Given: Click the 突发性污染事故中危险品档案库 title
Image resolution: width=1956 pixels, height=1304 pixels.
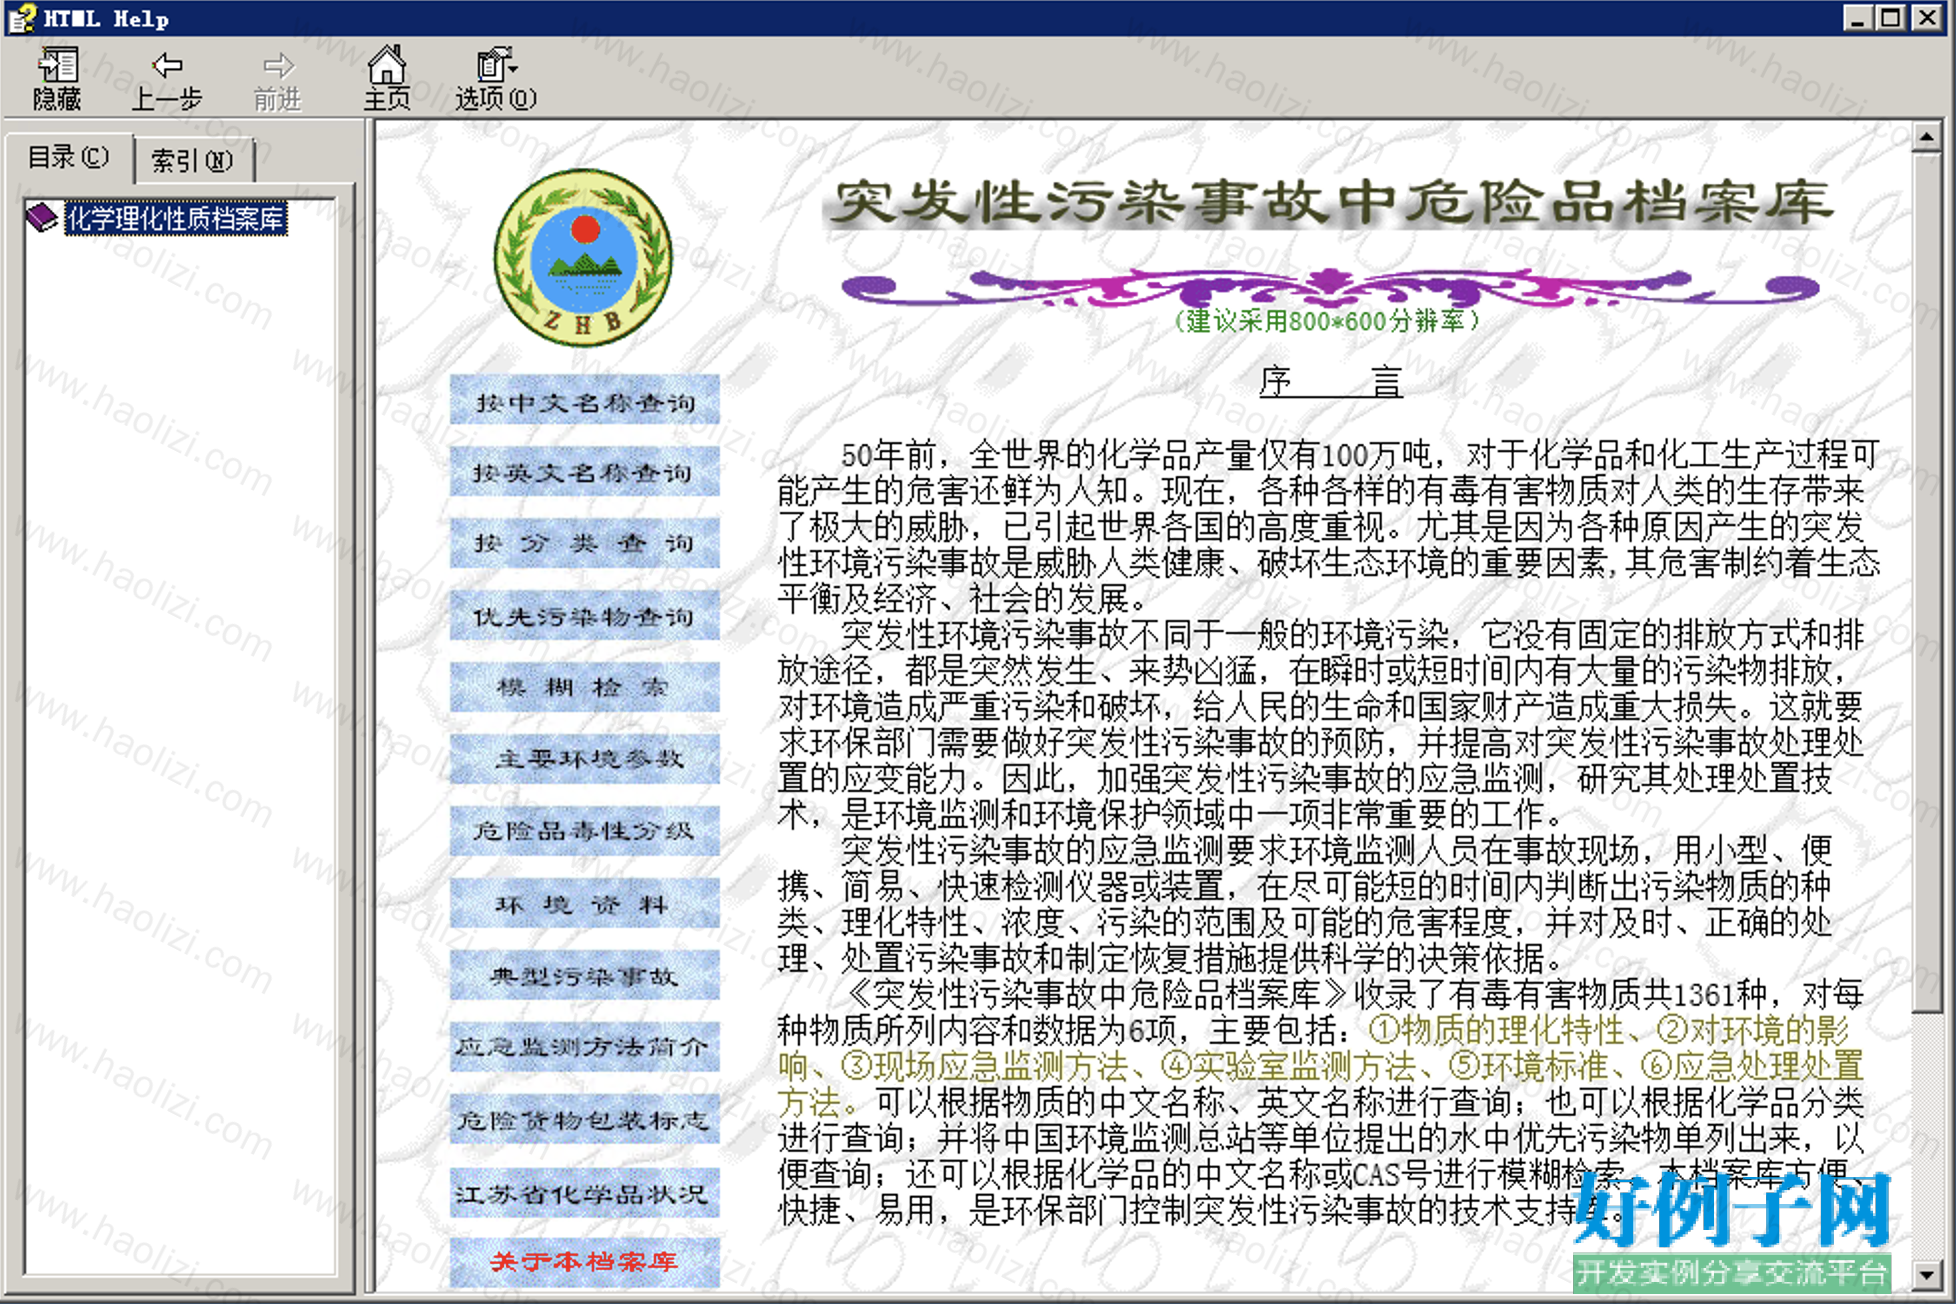Looking at the screenshot, I should pyautogui.click(x=1330, y=203).
